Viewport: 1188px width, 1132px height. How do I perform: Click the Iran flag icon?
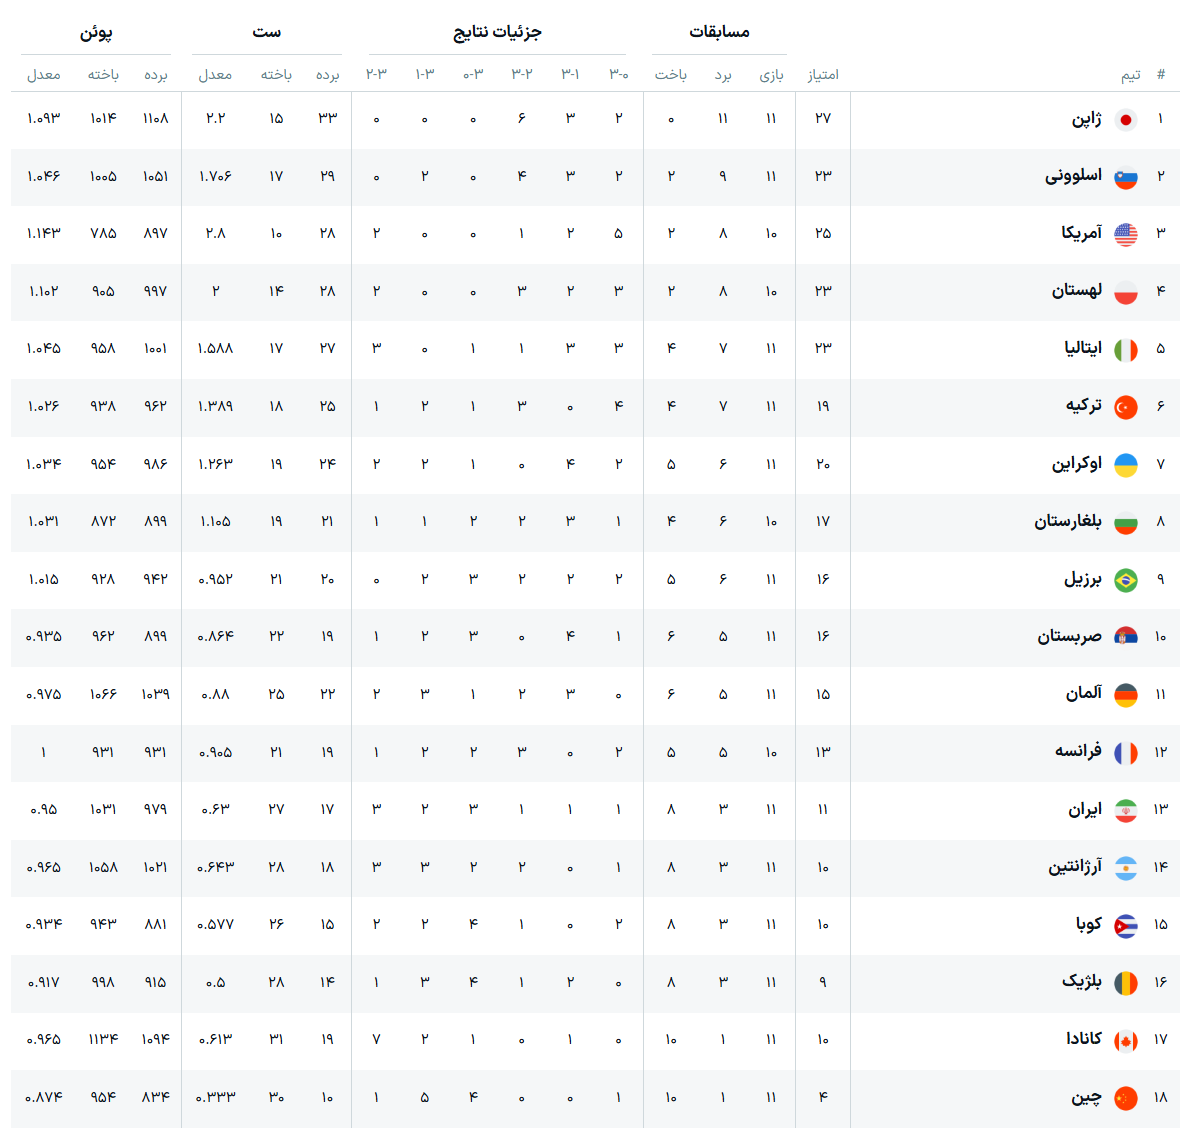click(1126, 811)
